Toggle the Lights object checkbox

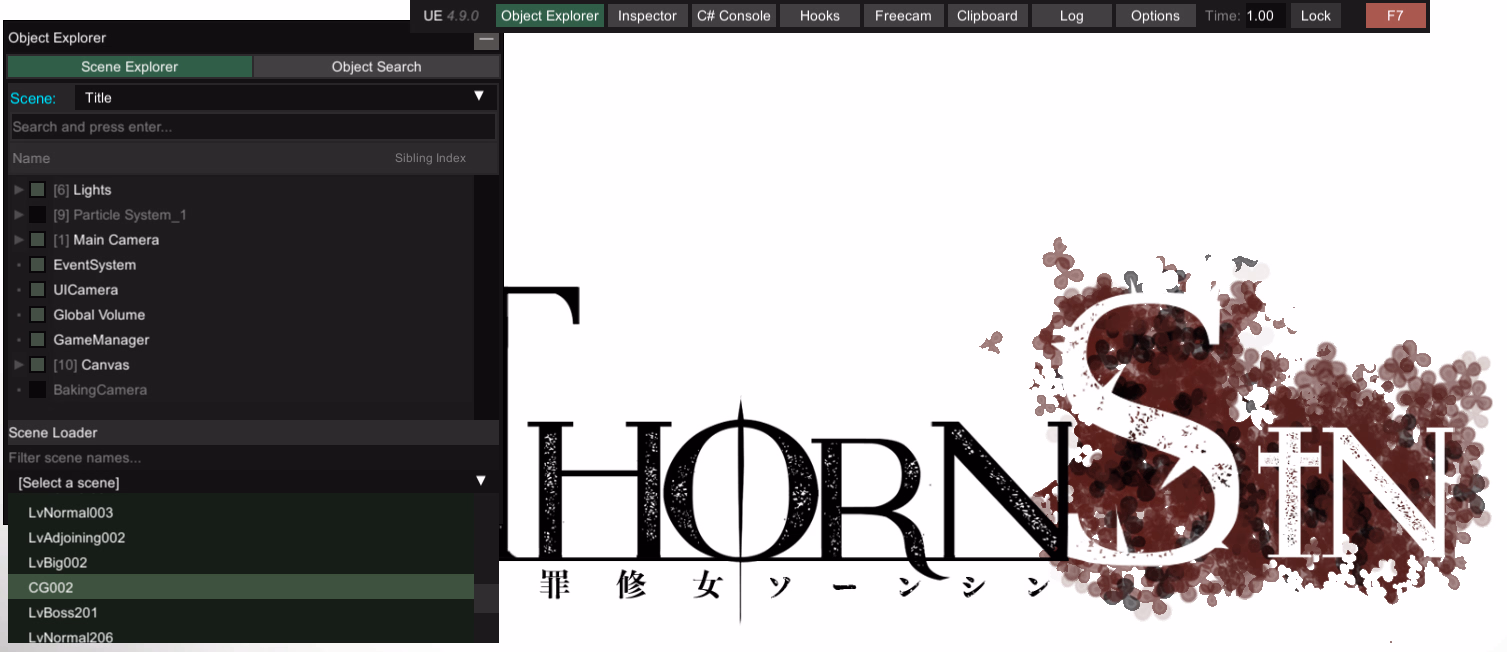[x=37, y=190]
